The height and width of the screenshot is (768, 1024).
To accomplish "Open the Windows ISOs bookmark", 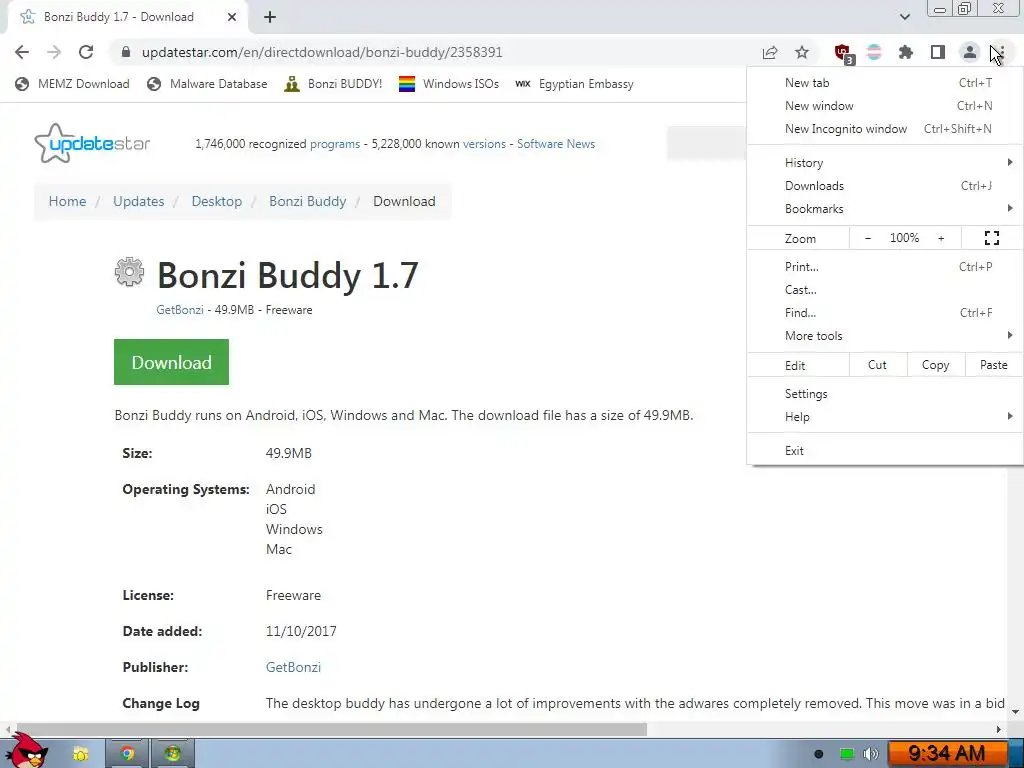I will 449,84.
